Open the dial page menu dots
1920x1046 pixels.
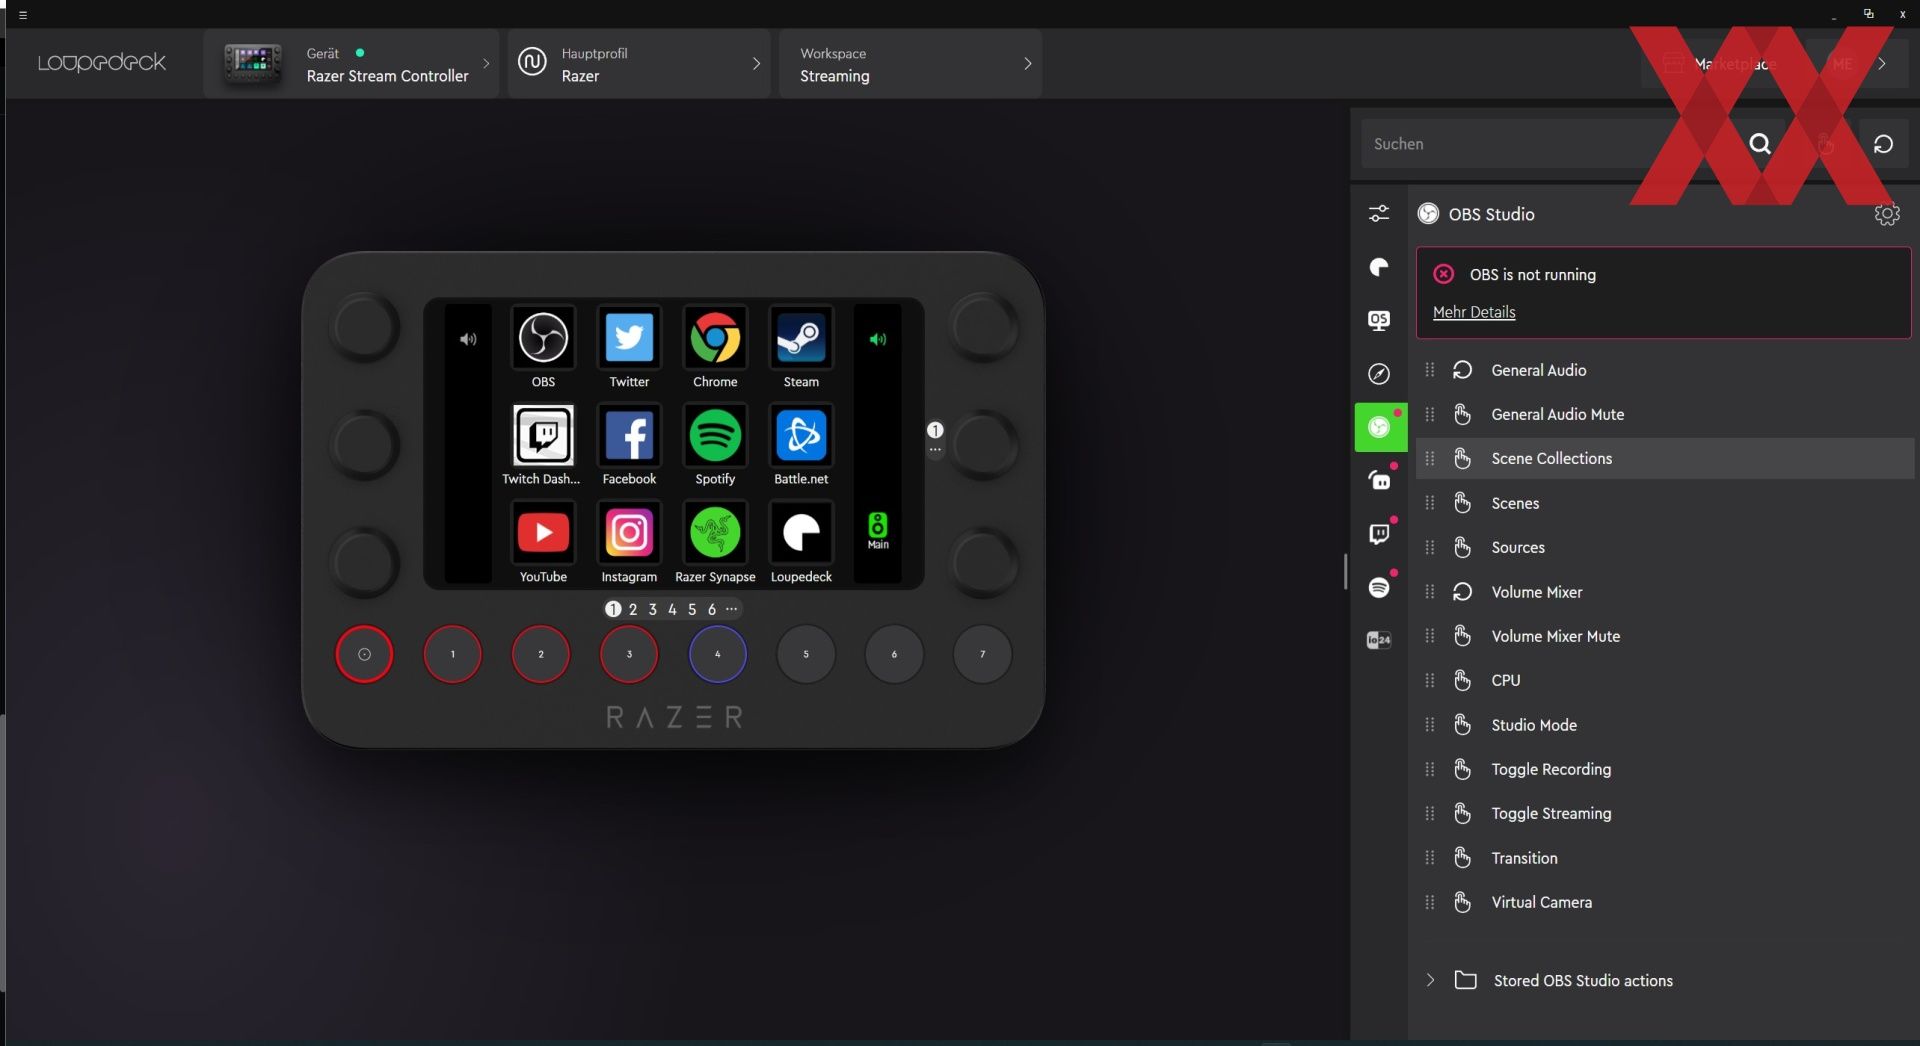(935, 450)
